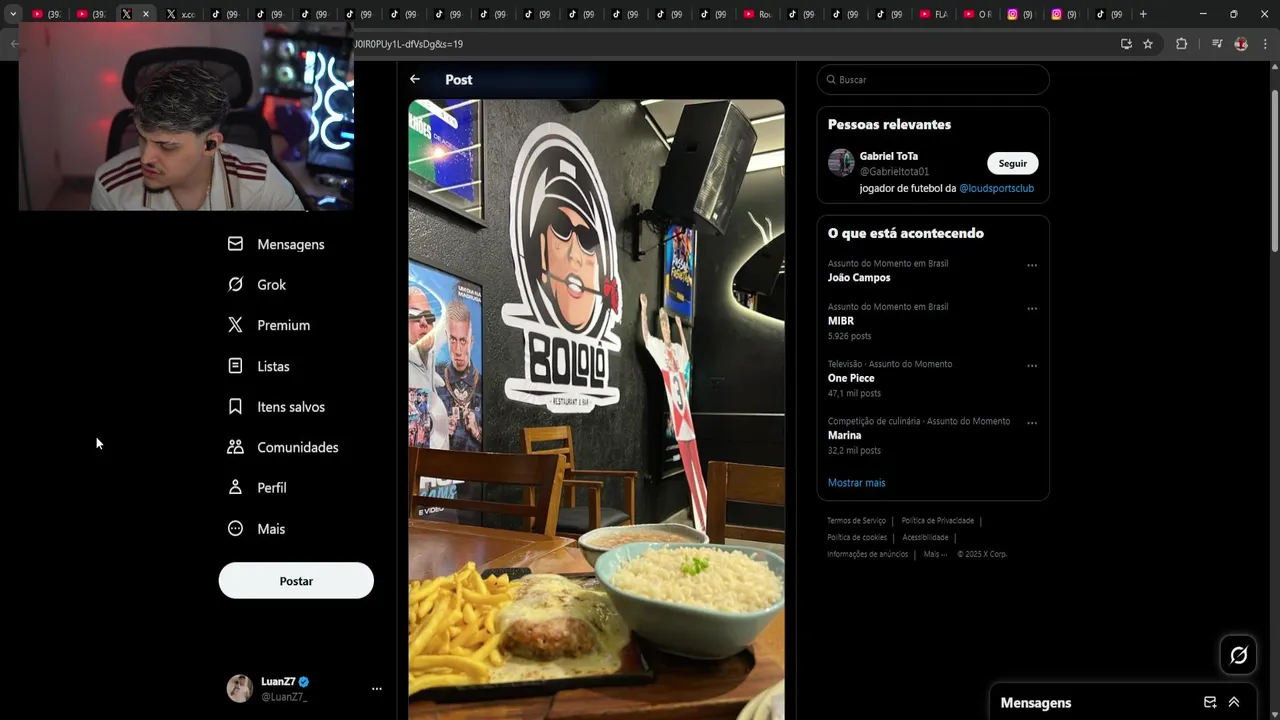This screenshot has width=1280, height=720.
Task: Bookmark this page with the star icon
Action: pos(1148,44)
